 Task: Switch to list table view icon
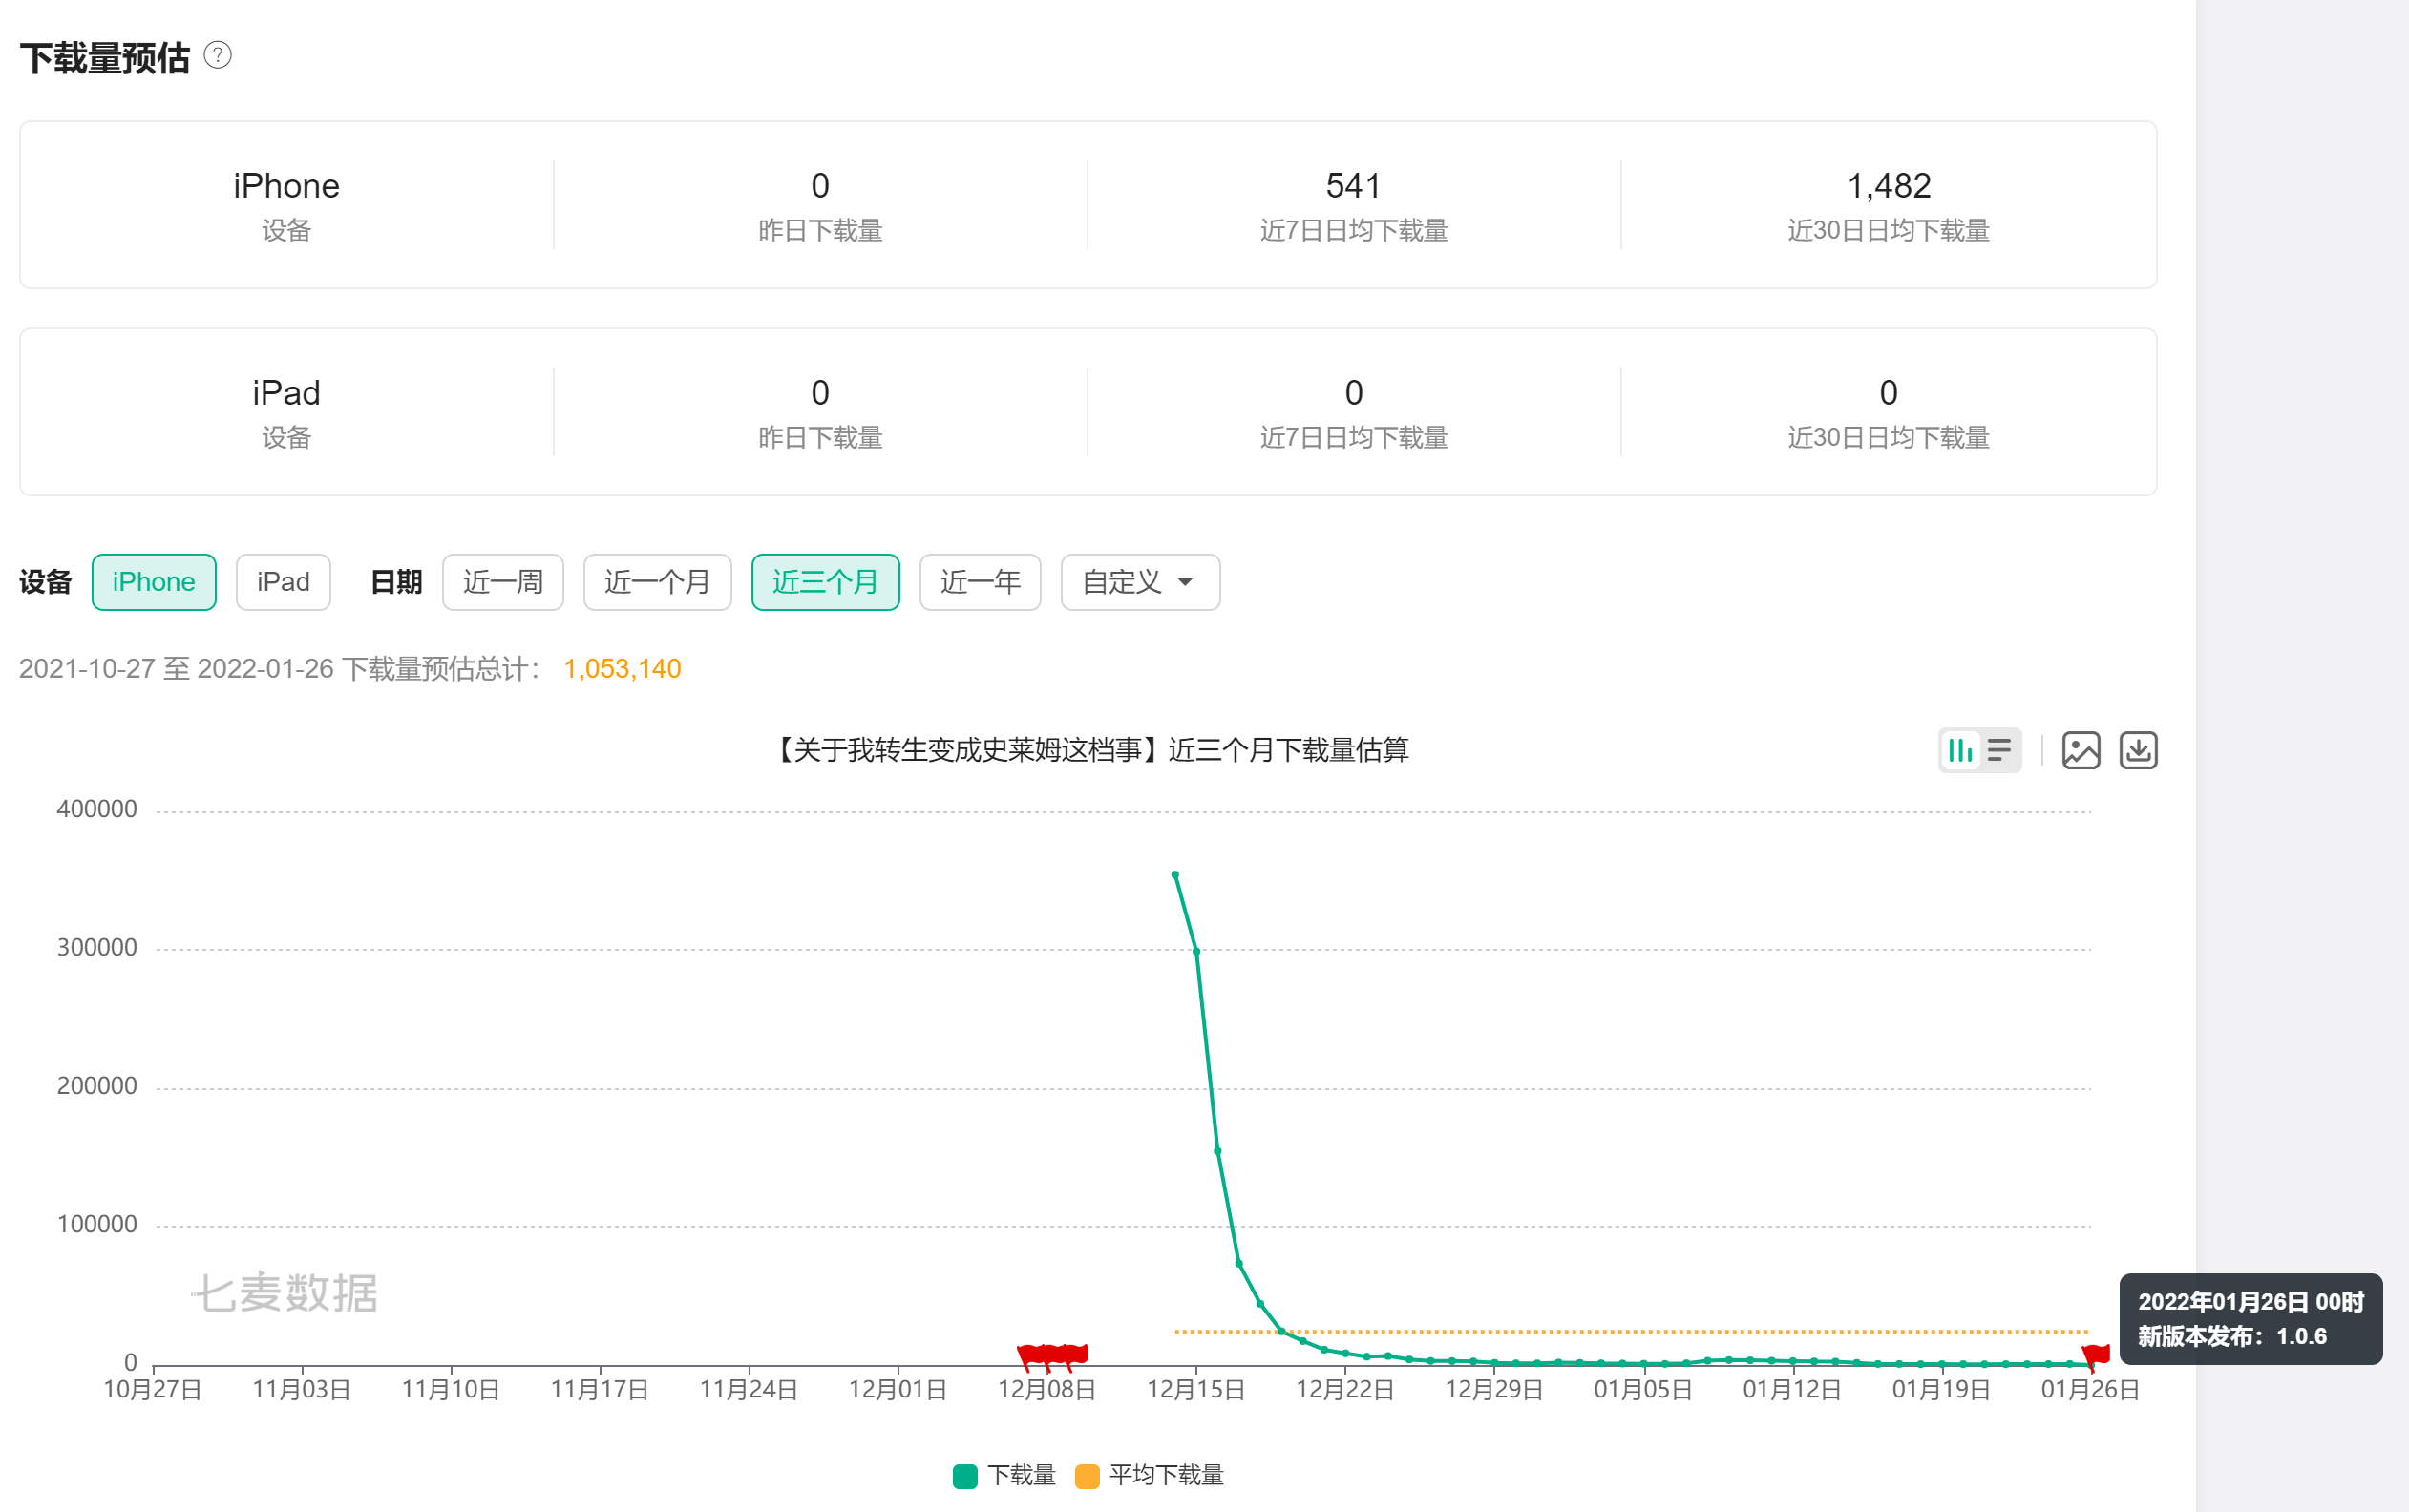pyautogui.click(x=1999, y=750)
